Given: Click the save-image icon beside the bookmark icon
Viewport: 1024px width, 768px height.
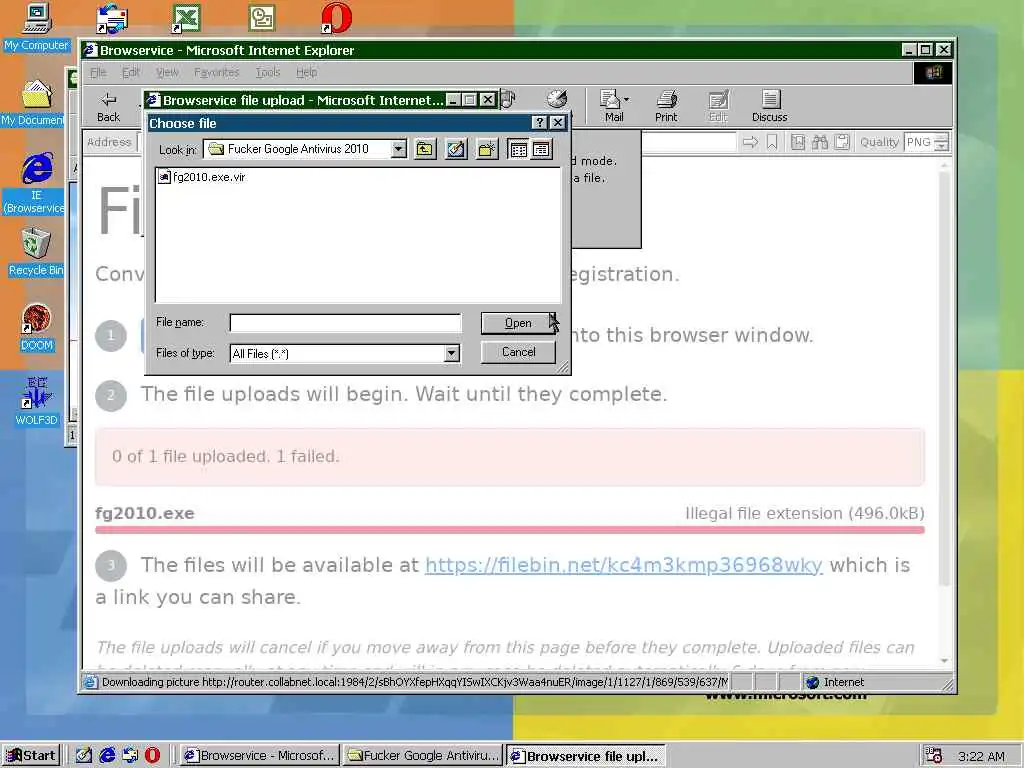Looking at the screenshot, I should 798,142.
